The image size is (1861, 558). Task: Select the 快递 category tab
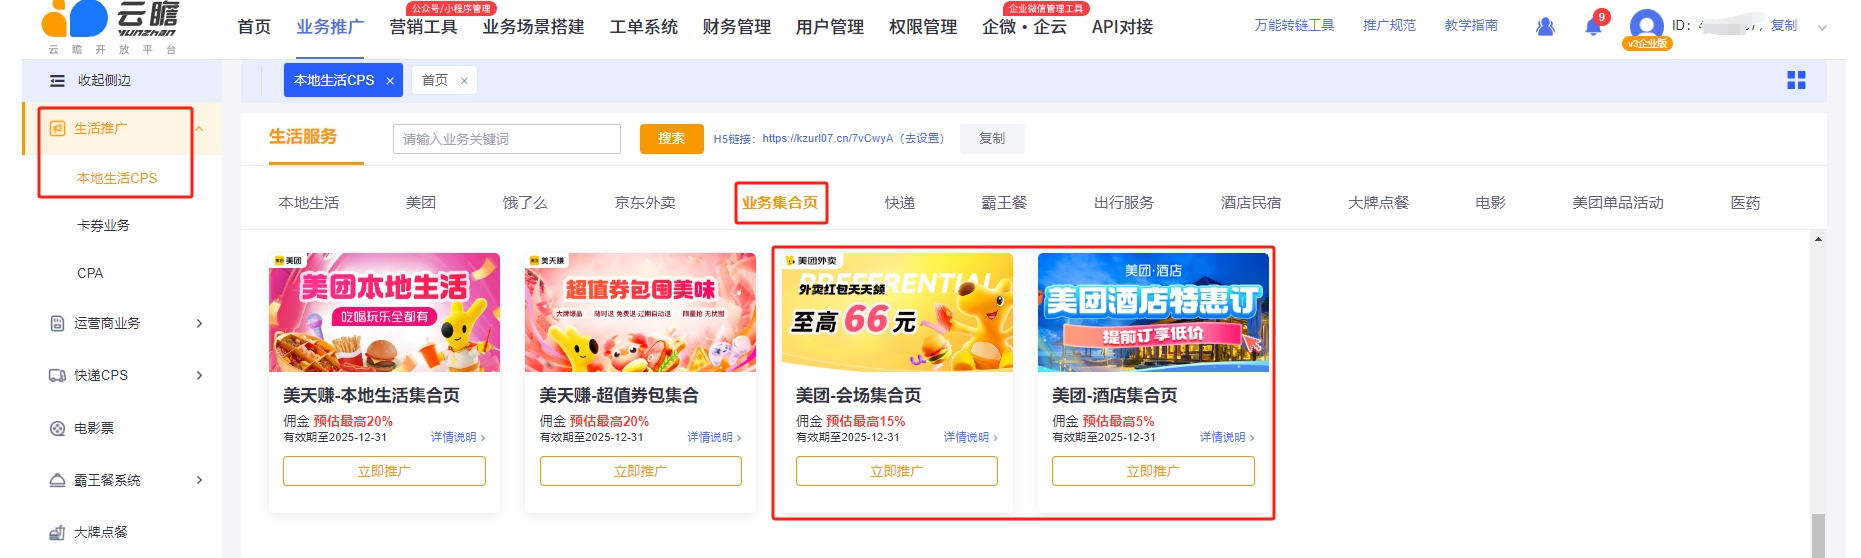[900, 203]
